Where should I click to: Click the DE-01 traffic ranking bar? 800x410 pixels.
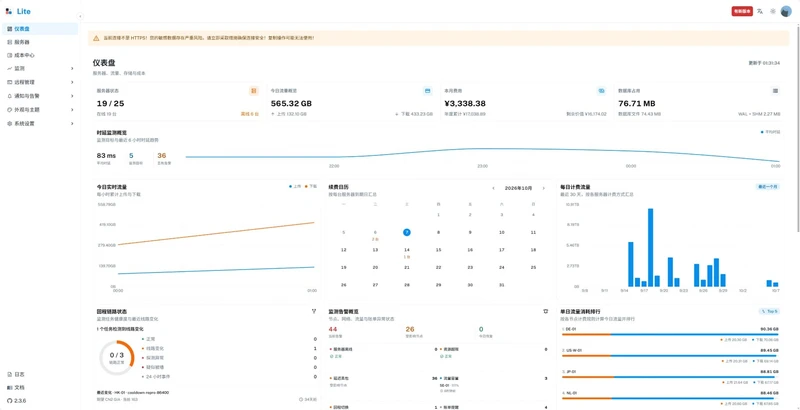click(x=670, y=335)
